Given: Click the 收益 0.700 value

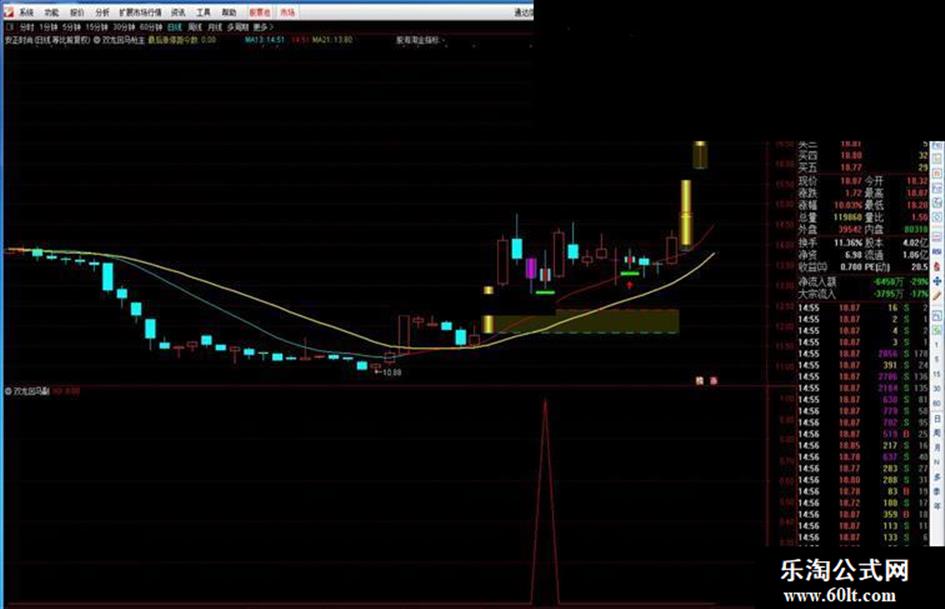Looking at the screenshot, I should pyautogui.click(x=850, y=267).
